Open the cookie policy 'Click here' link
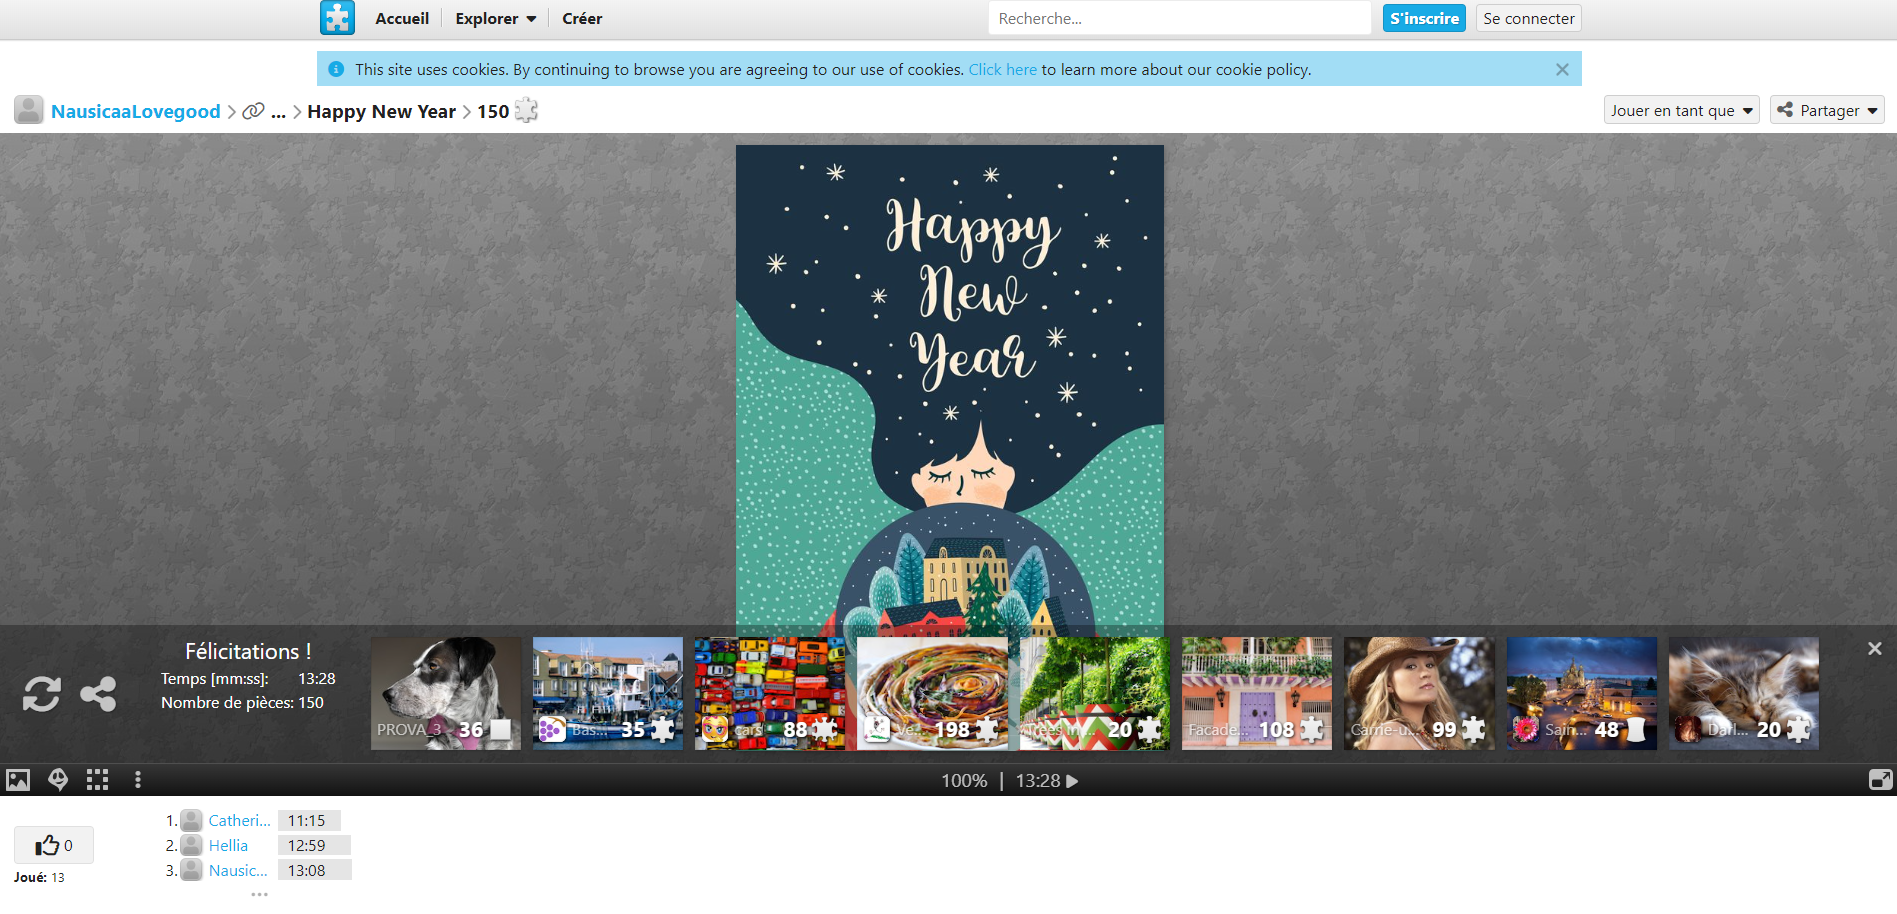Viewport: 1897px width, 914px height. (1002, 69)
